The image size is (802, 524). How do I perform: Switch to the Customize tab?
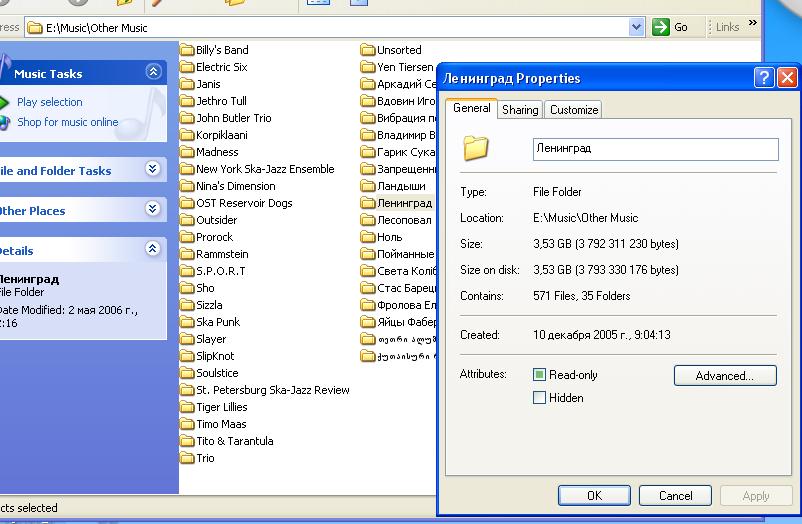574,110
